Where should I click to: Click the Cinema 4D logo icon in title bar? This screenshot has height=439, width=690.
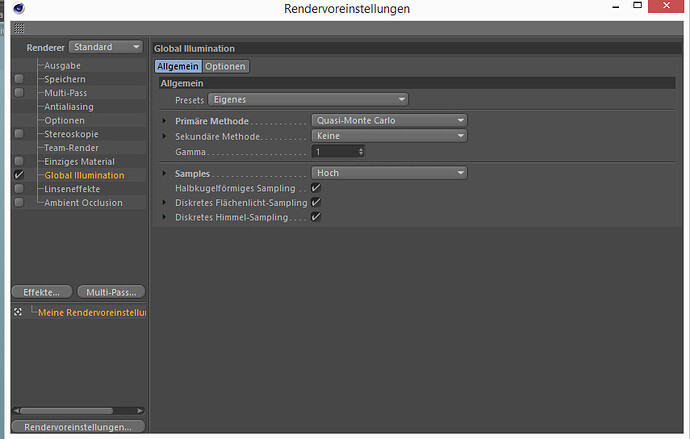point(18,8)
